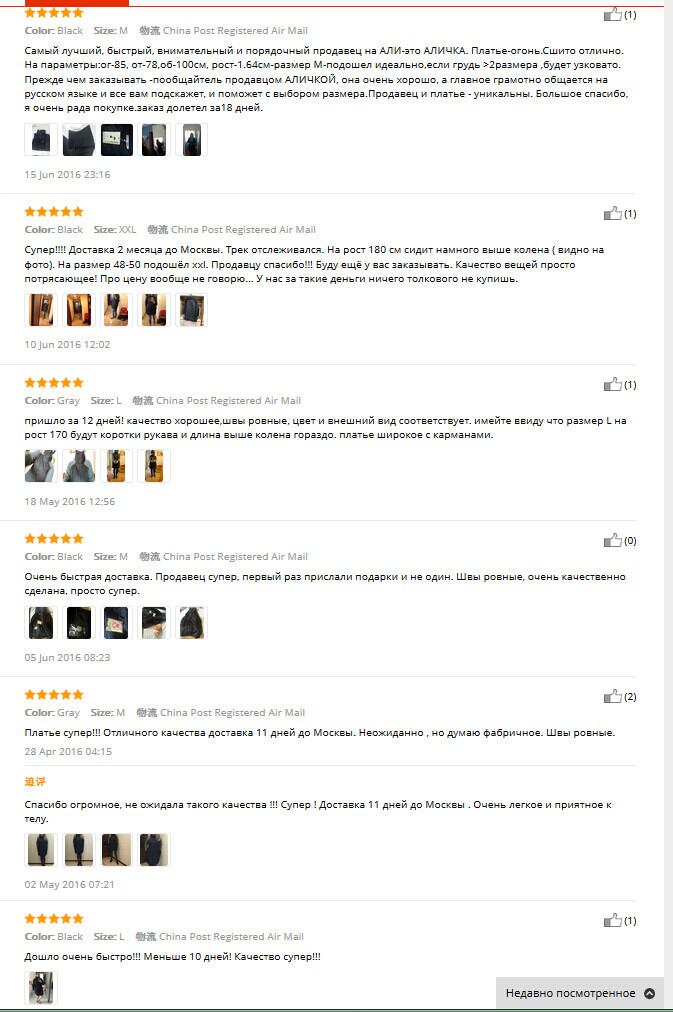The width and height of the screenshot is (673, 1012).
Task: Like the review with (2) likes
Action: pos(612,696)
